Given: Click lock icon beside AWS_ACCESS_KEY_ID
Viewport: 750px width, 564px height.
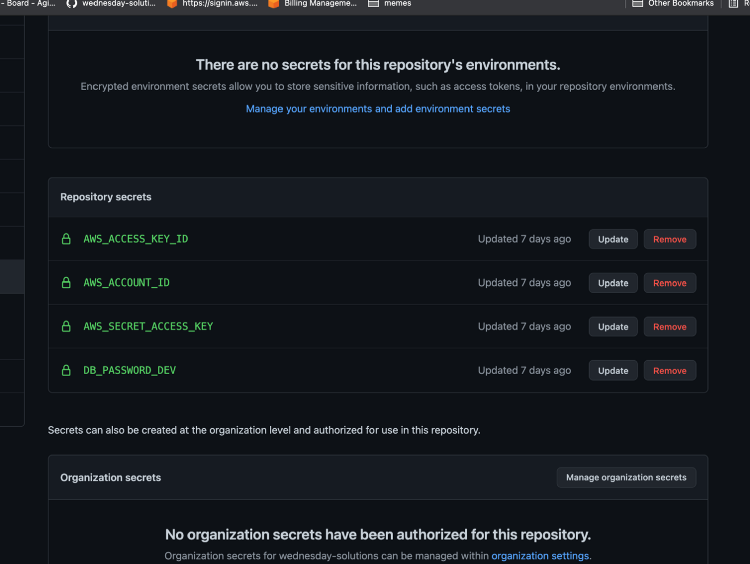Looking at the screenshot, I should [x=66, y=239].
